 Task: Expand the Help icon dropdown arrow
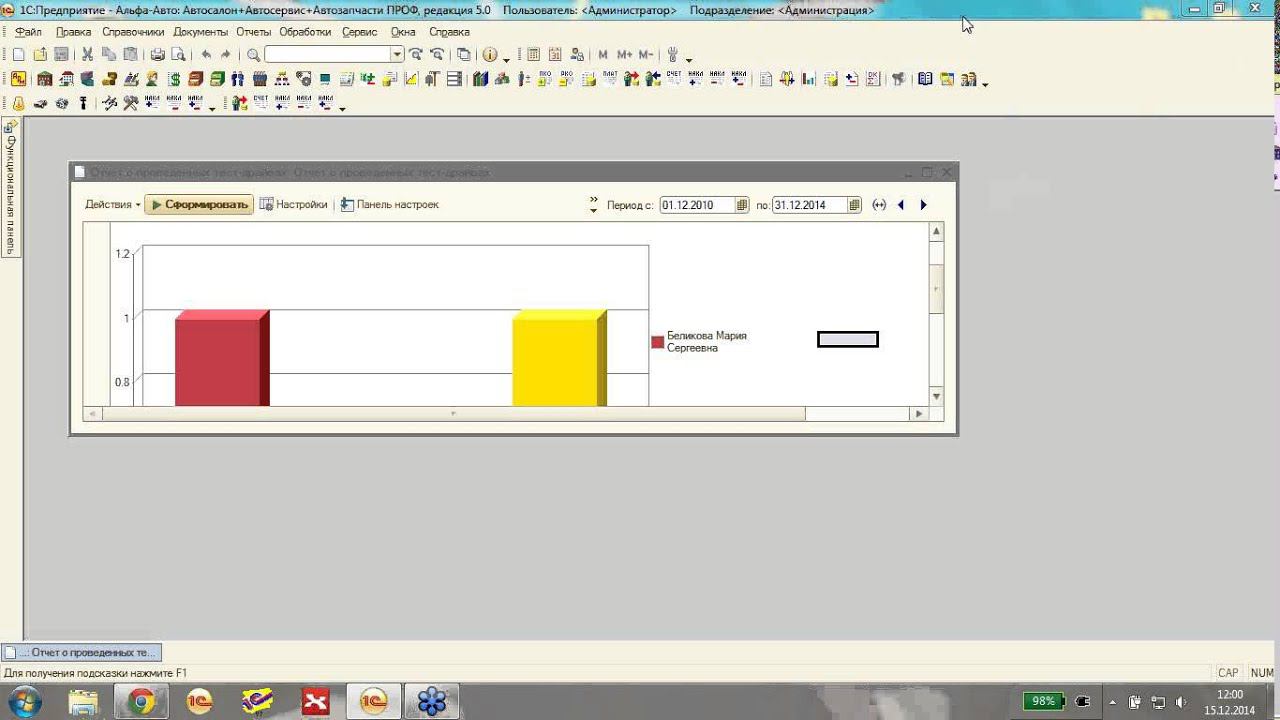506,59
